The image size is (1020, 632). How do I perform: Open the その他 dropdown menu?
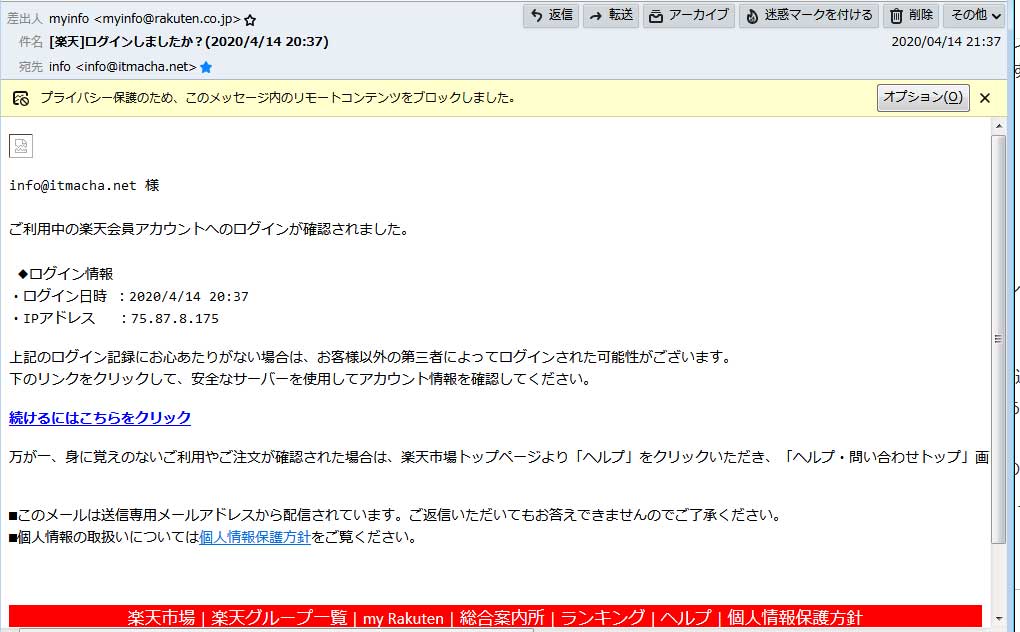click(x=976, y=15)
